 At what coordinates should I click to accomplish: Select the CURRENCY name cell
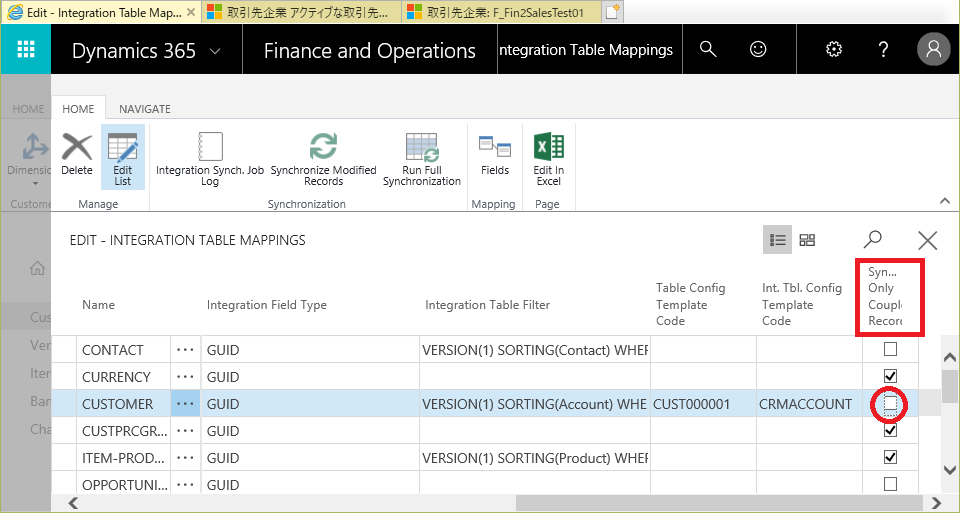tap(124, 376)
